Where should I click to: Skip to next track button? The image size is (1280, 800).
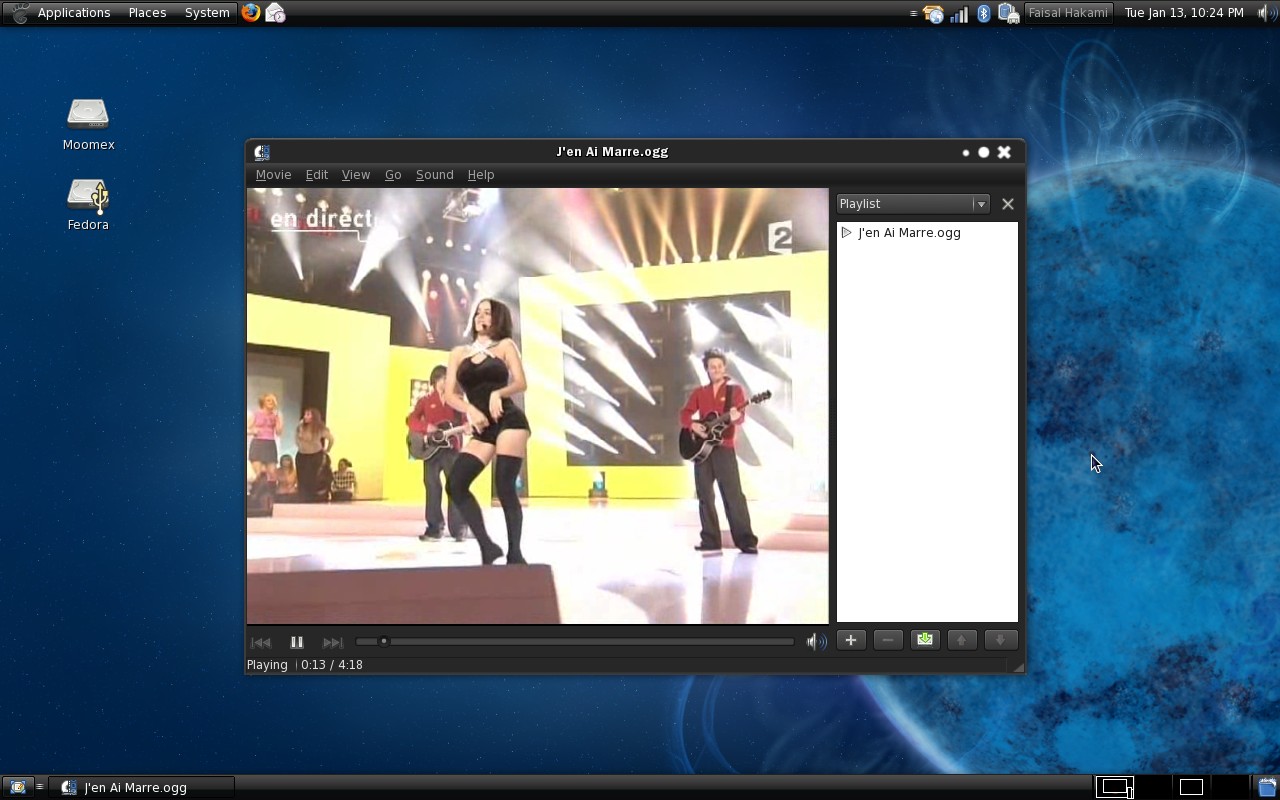(333, 642)
